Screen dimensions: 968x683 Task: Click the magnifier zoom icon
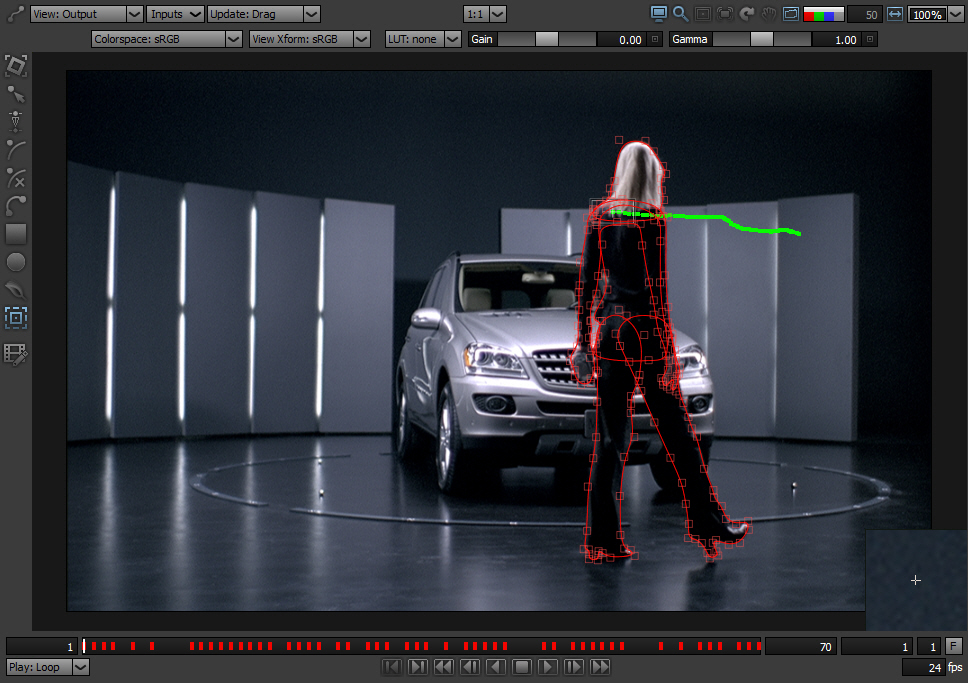point(681,14)
